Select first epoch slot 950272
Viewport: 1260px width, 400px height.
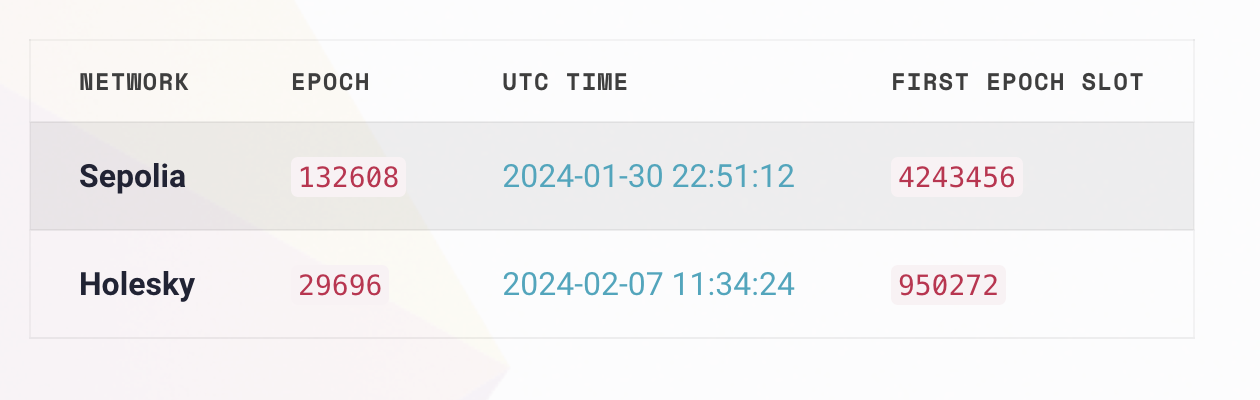click(x=948, y=286)
